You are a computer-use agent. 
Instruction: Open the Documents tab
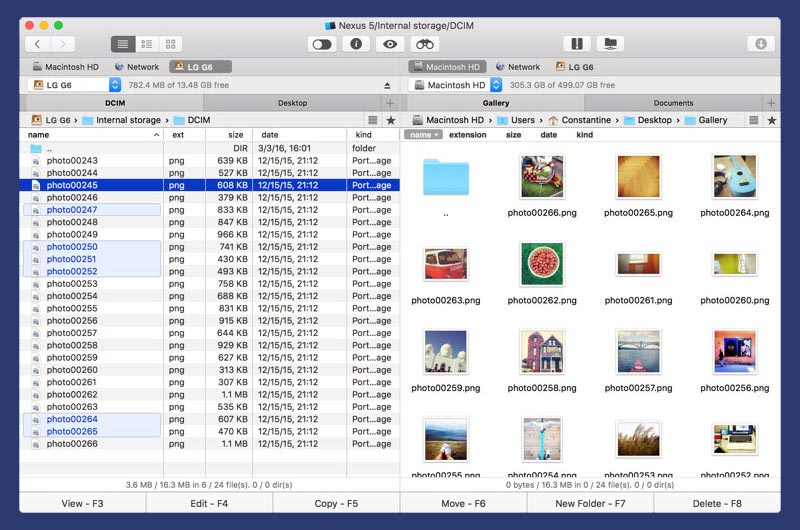tap(673, 103)
